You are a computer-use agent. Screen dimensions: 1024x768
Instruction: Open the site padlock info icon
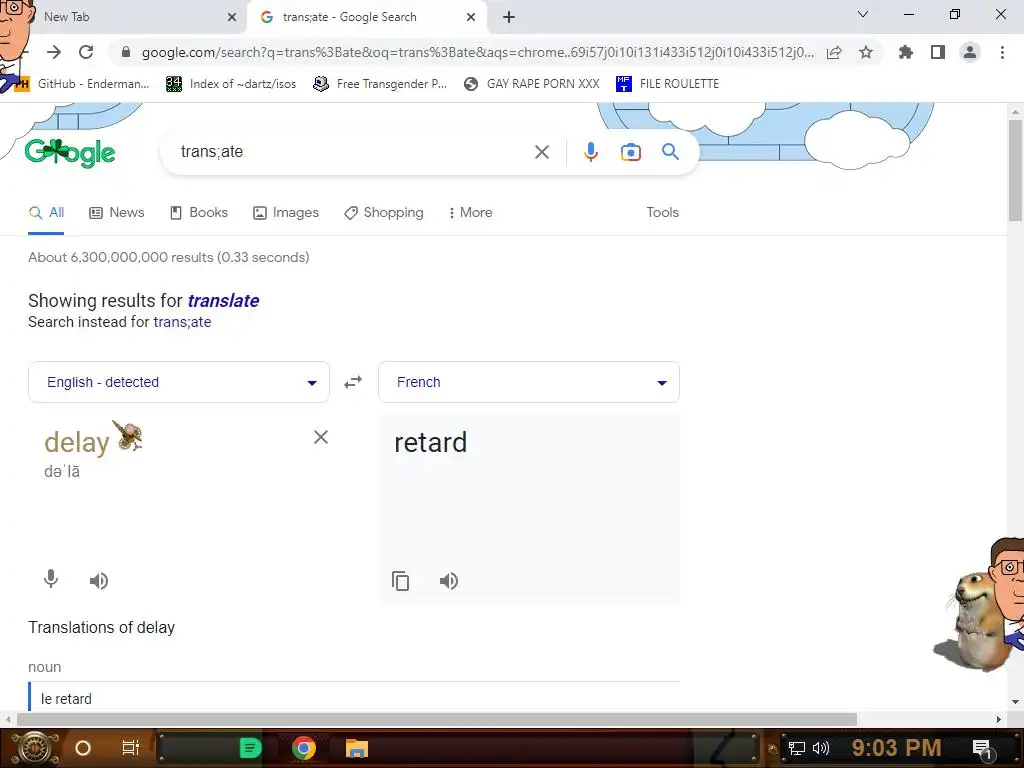[x=126, y=52]
